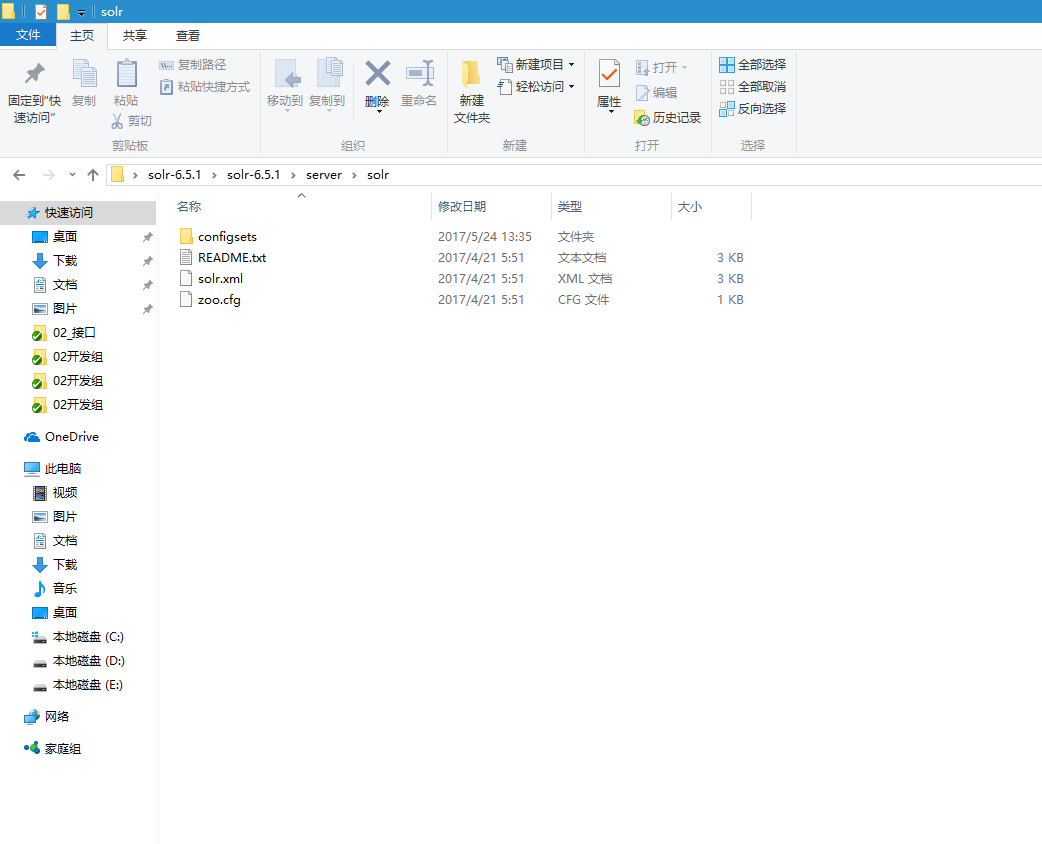The width and height of the screenshot is (1042, 844).
Task: Click the Delete (删除) X icon
Action: tap(377, 74)
